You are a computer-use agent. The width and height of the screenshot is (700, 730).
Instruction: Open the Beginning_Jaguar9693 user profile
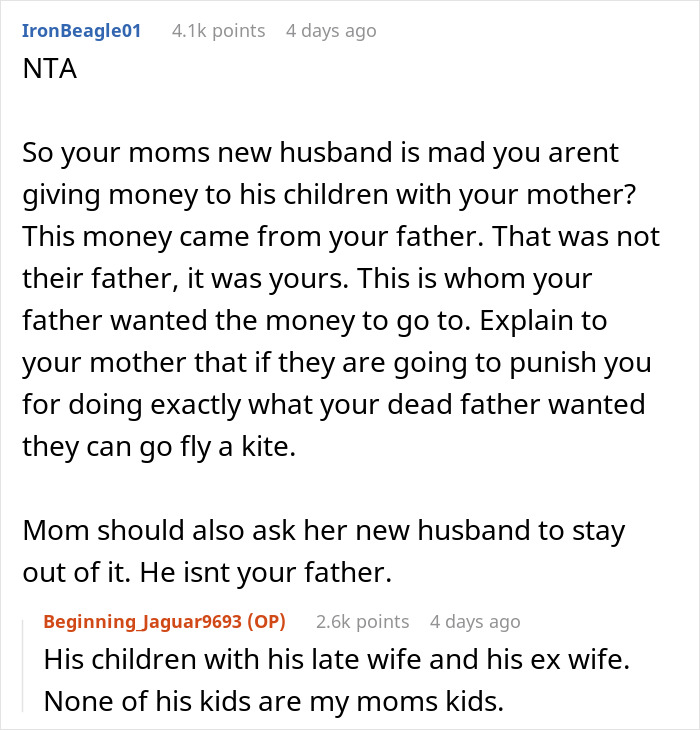pyautogui.click(x=142, y=621)
